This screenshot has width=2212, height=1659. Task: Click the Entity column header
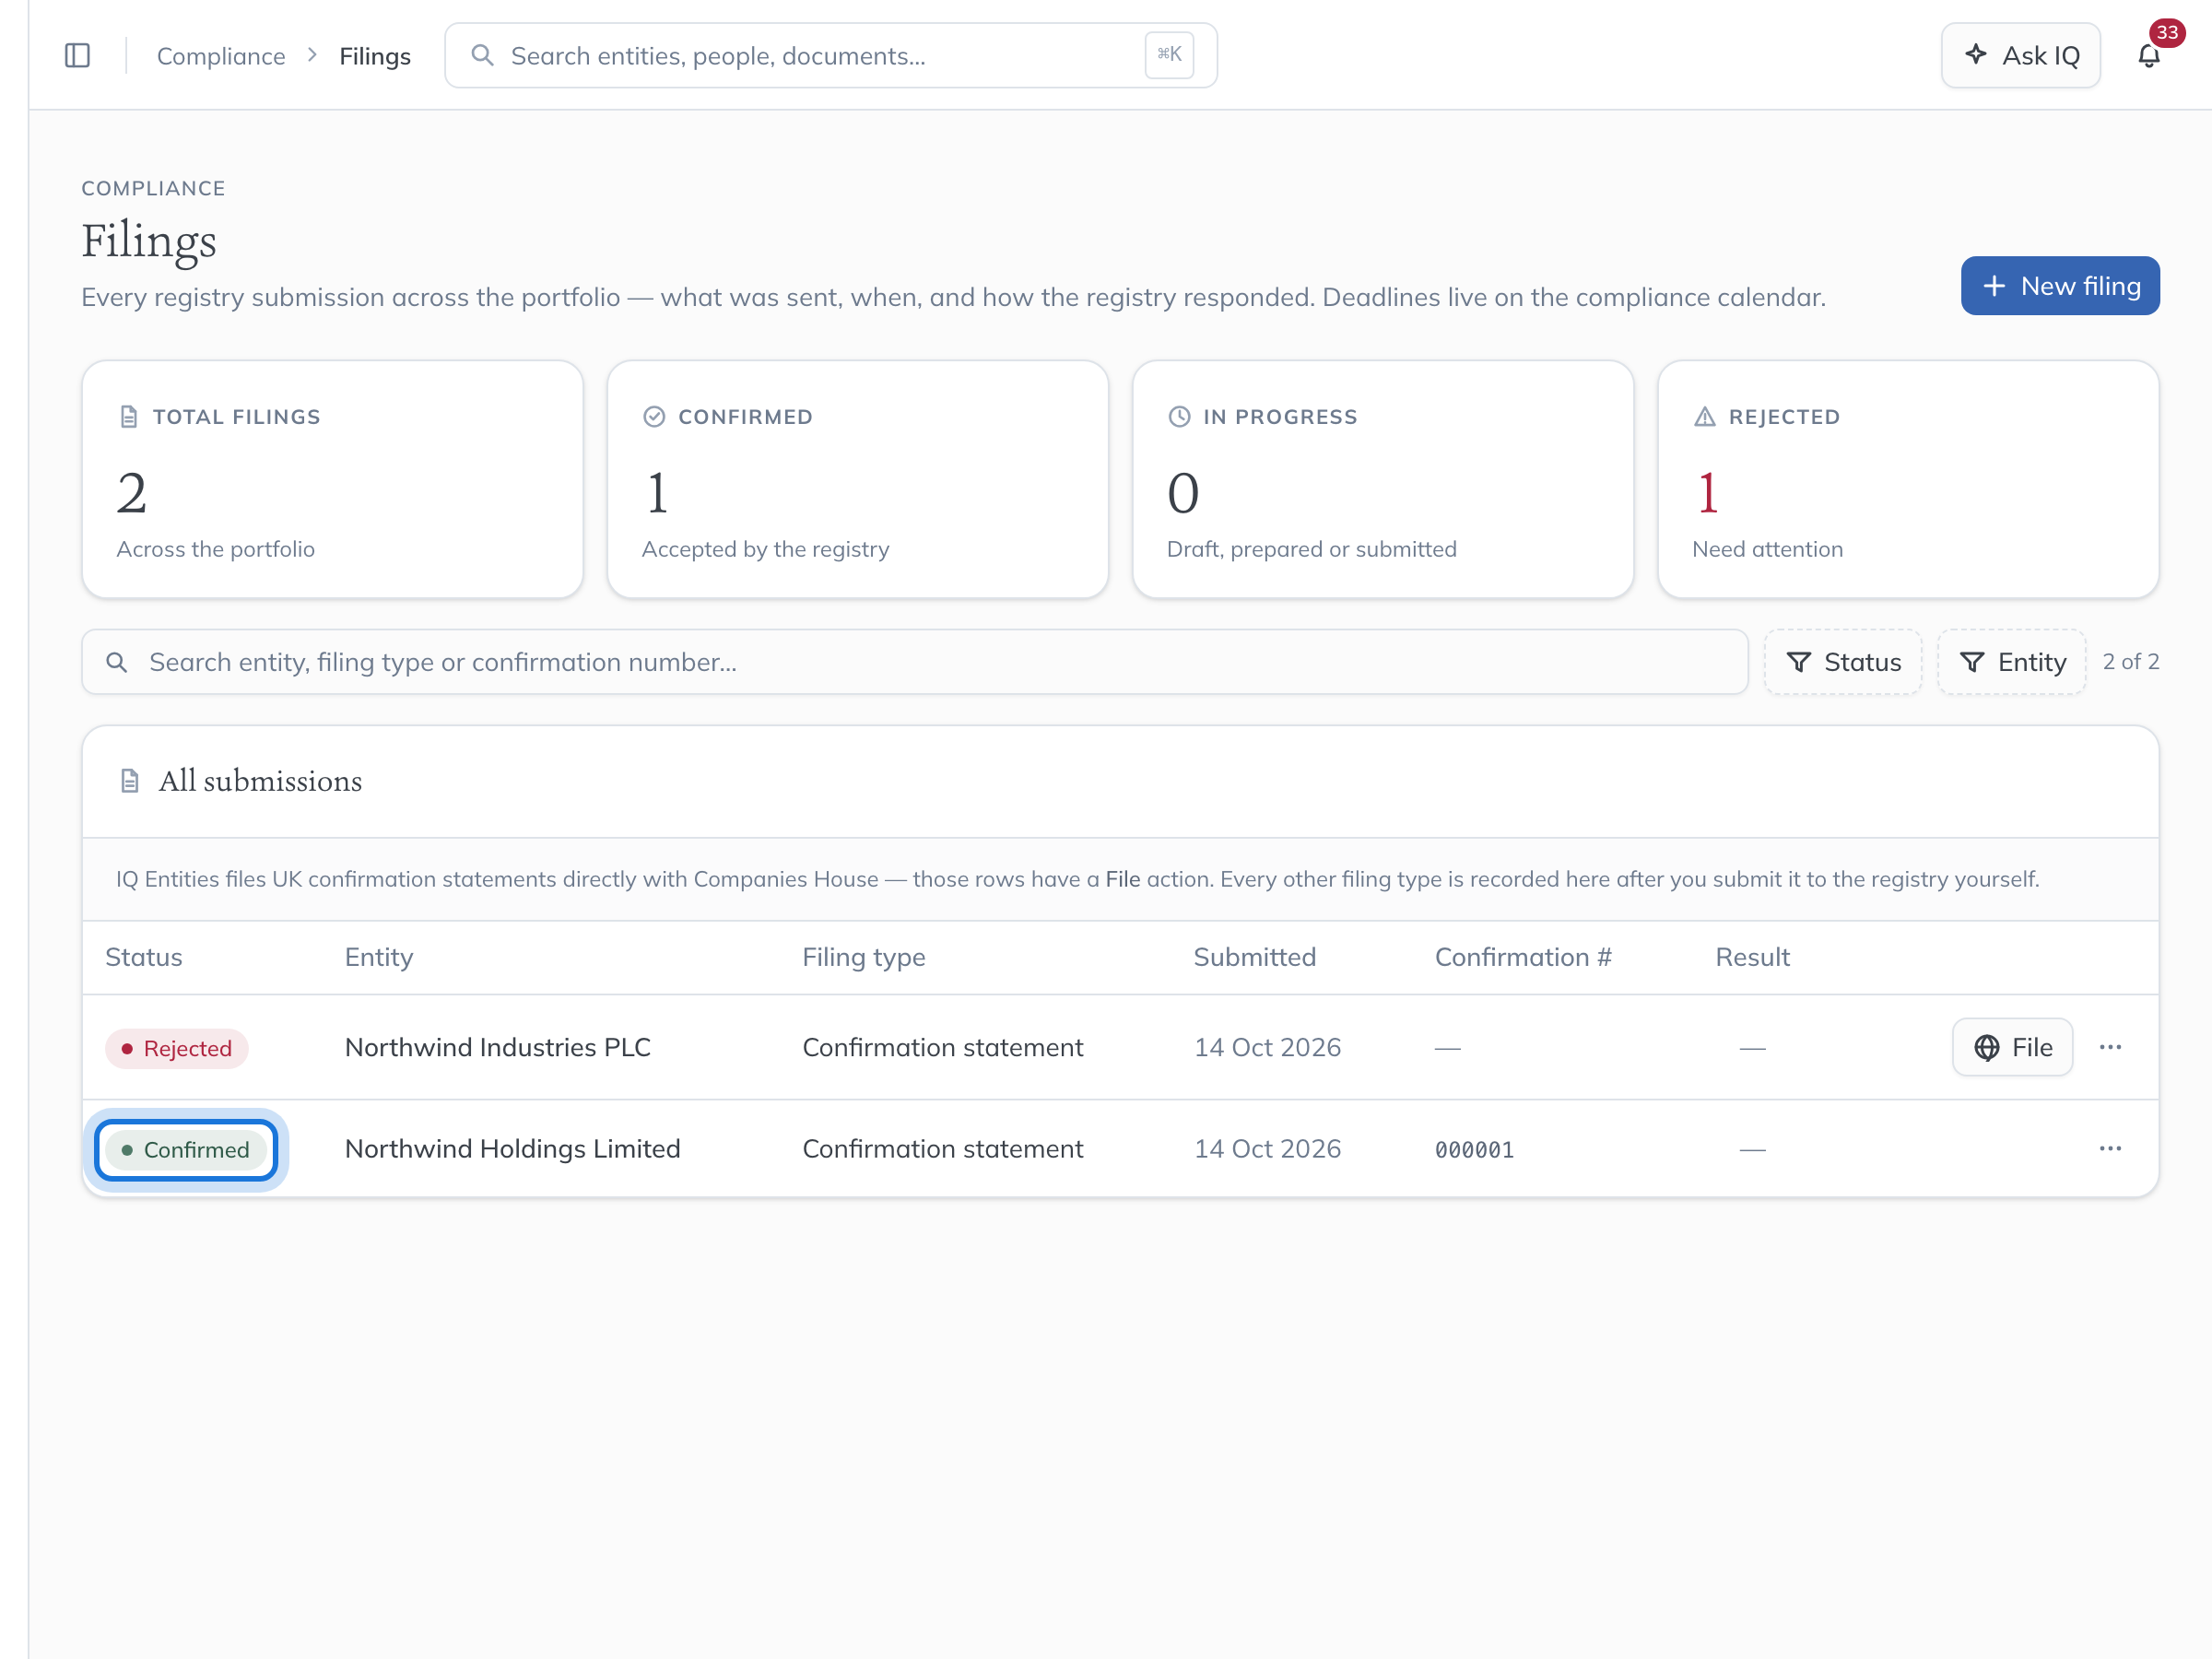379,957
